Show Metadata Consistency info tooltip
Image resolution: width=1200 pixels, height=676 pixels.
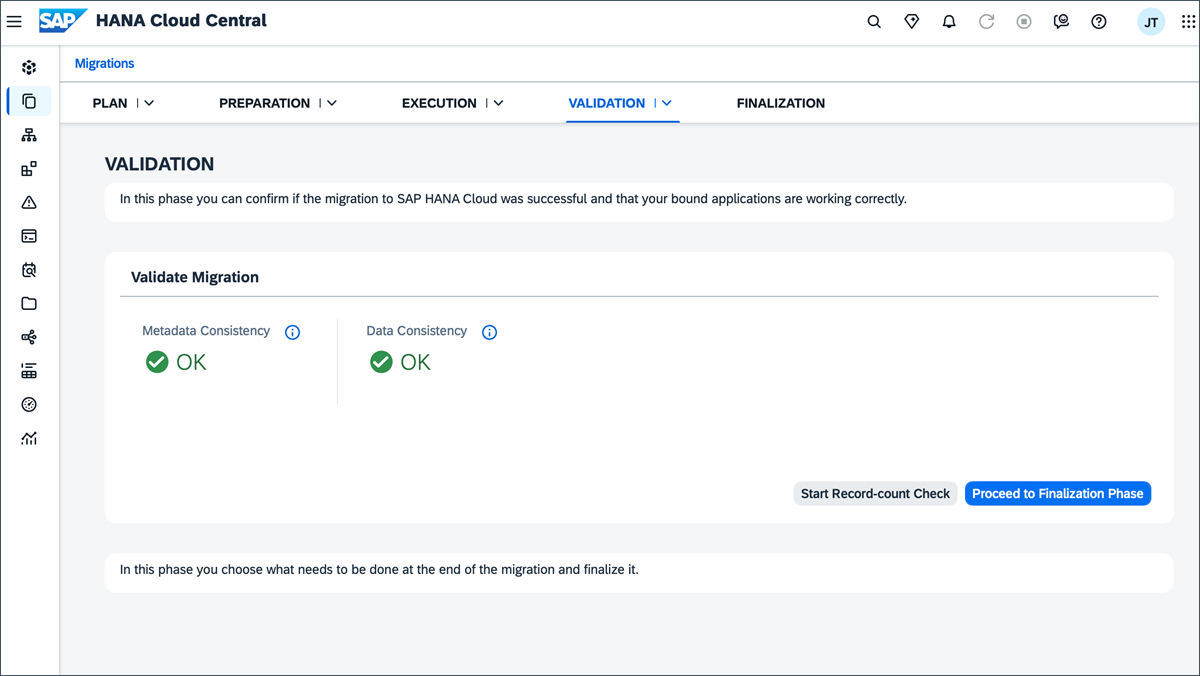click(x=292, y=332)
